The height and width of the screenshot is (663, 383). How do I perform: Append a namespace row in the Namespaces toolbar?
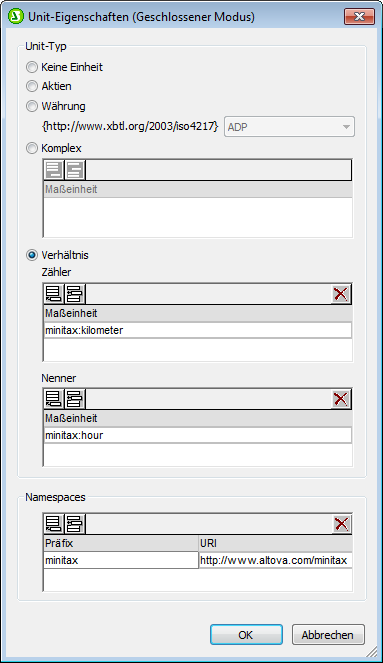coord(54,524)
